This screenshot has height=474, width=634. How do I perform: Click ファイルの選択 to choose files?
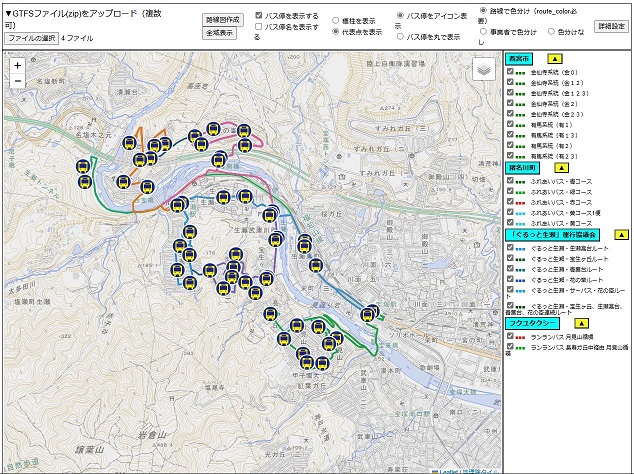pos(32,37)
